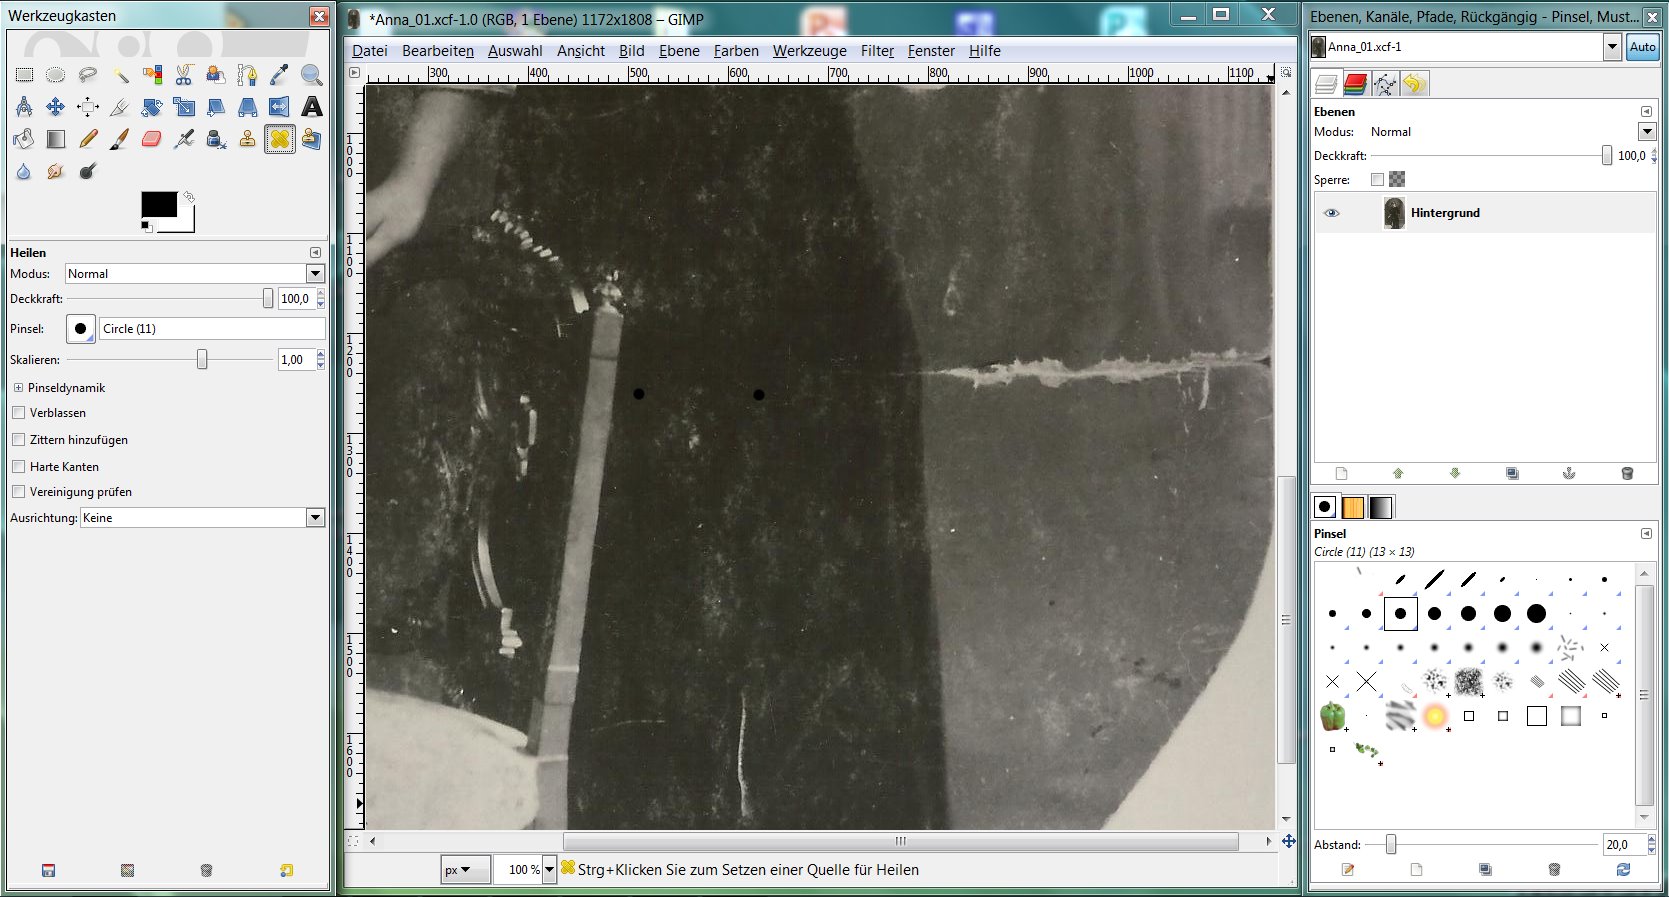Pick the Clone stamp tool

[247, 139]
